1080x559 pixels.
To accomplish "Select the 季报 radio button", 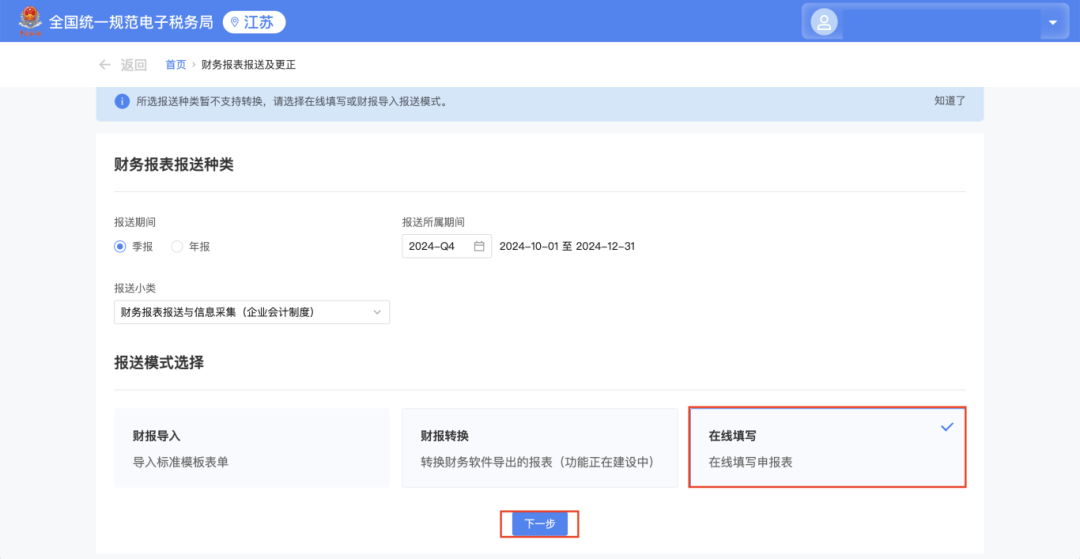I will point(120,246).
